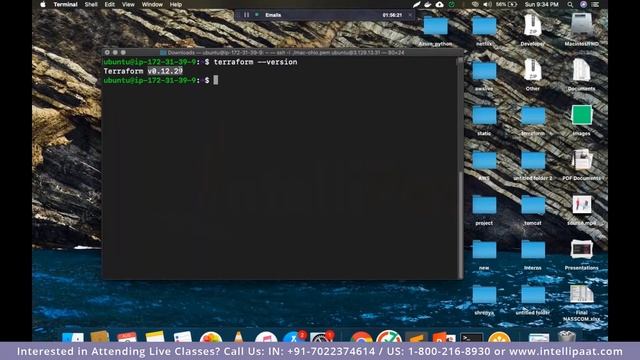Close the Emails recording bar
Image resolution: width=640 pixels, height=360 pixels.
click(410, 15)
